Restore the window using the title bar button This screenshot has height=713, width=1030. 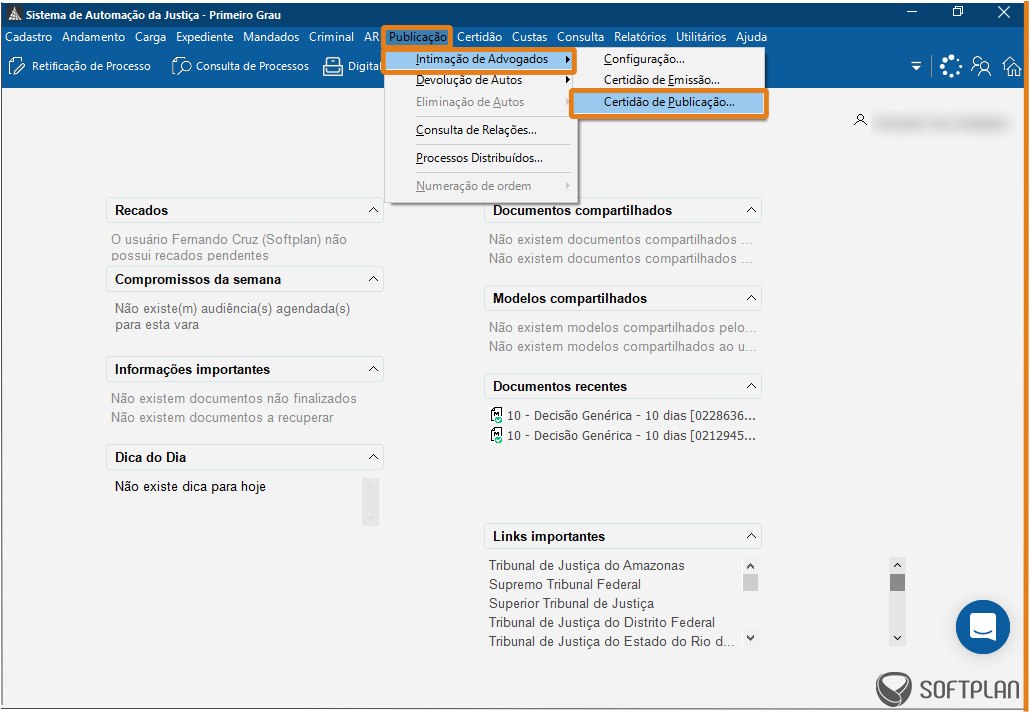point(958,12)
